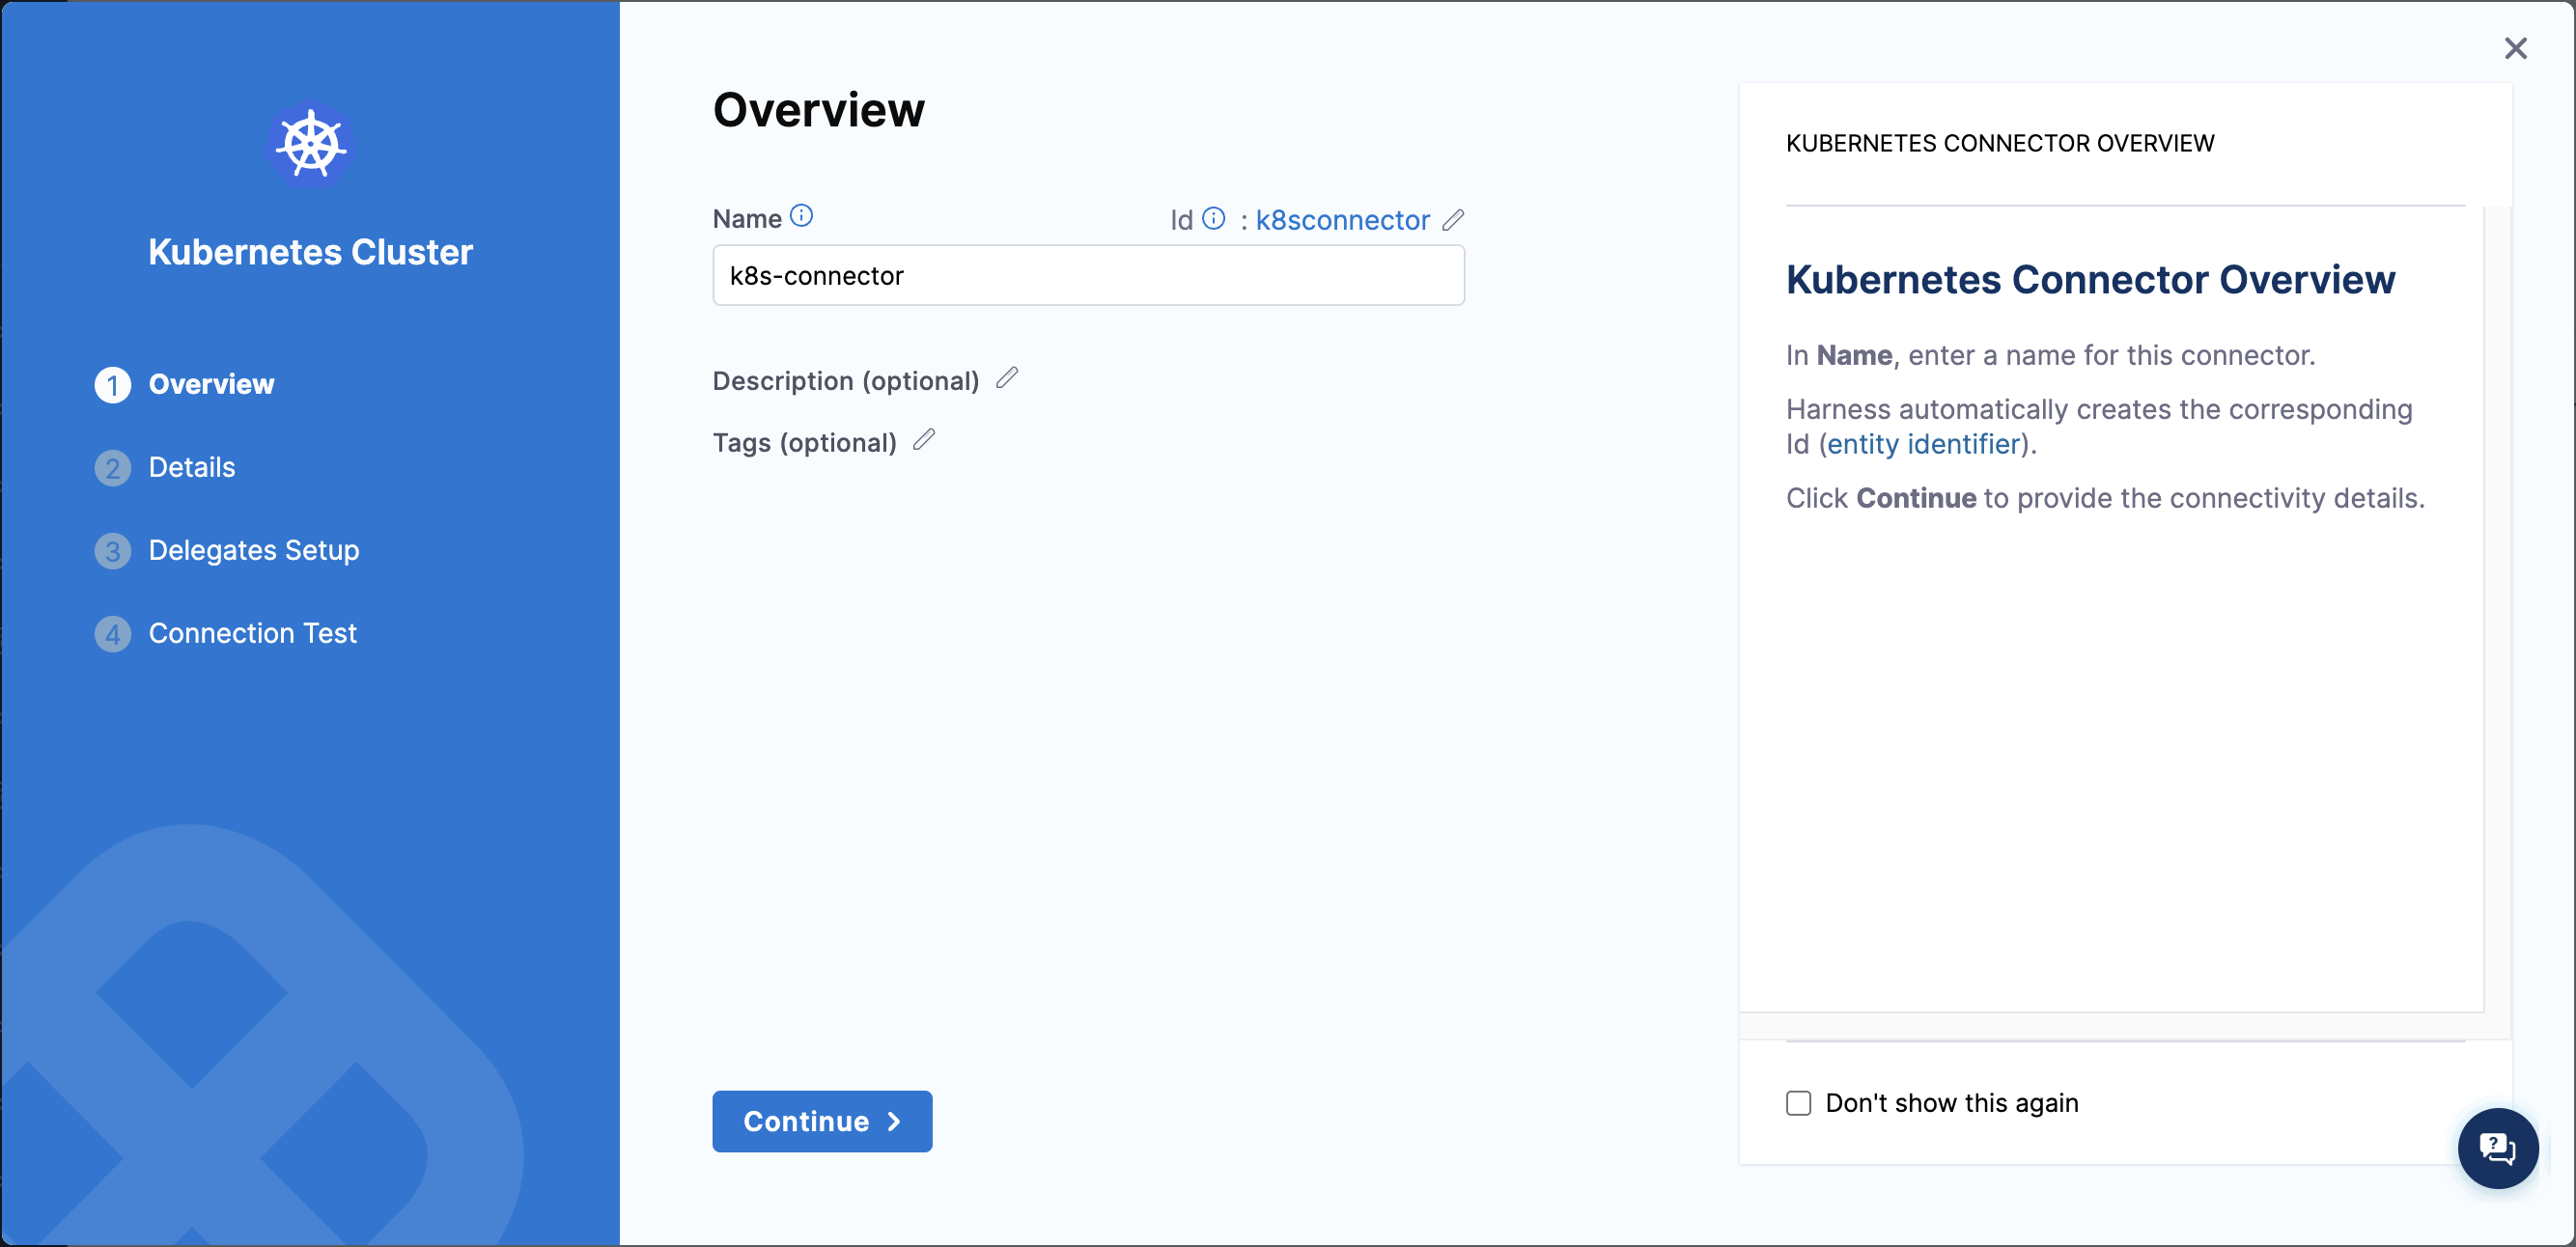This screenshot has height=1247, width=2576.
Task: Select the Delegates Setup step
Action: [253, 550]
